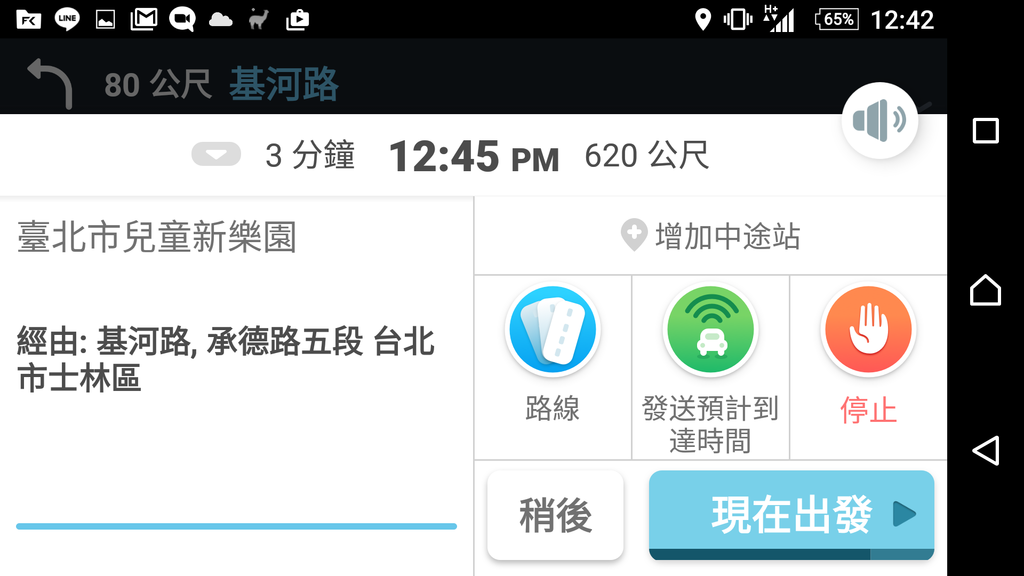Tap the Gmail notification icon in the status bar
Viewport: 1024px width, 576px height.
click(144, 19)
